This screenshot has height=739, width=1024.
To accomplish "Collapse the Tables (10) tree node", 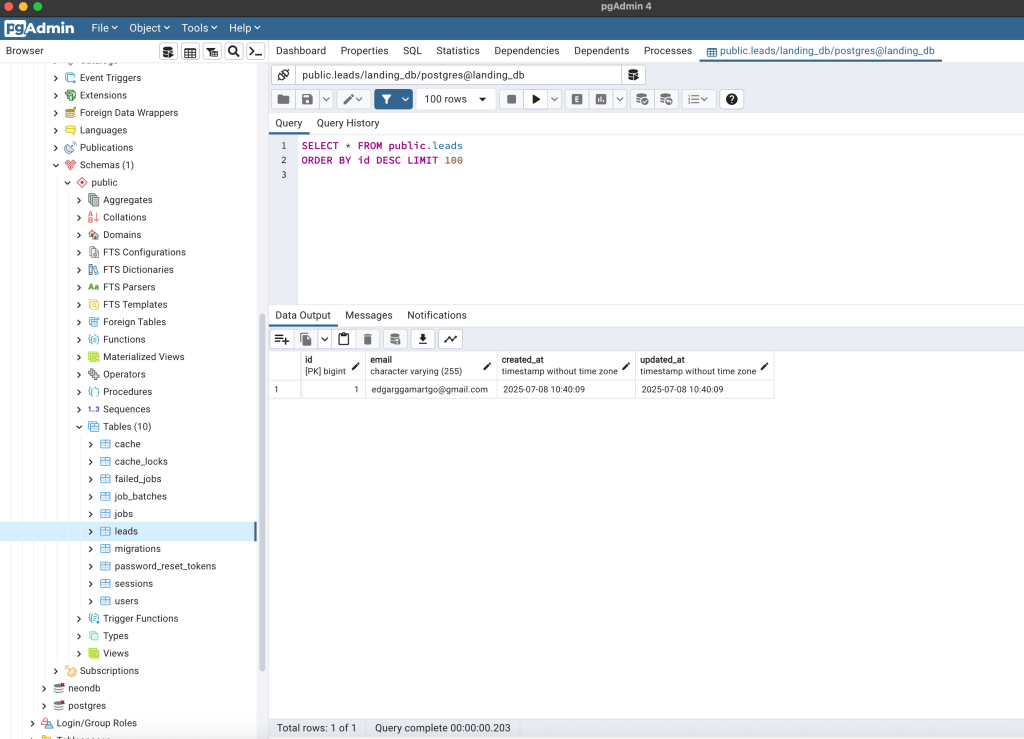I will coord(80,427).
